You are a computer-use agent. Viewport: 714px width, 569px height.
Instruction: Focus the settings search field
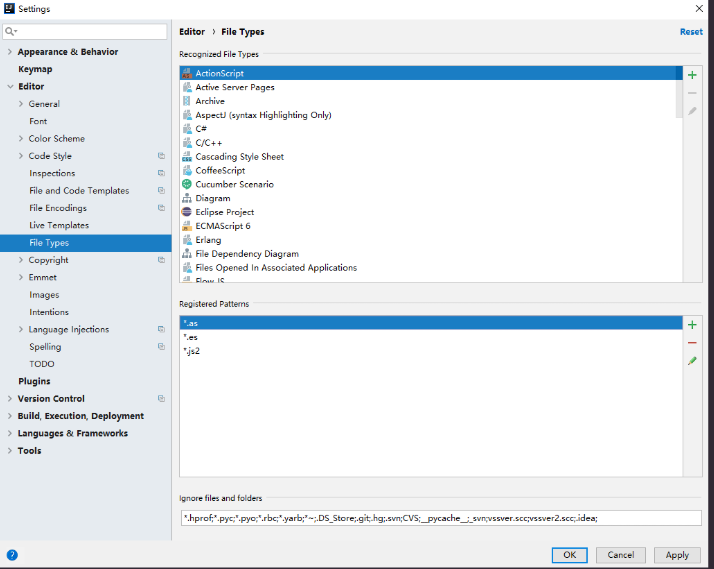85,31
